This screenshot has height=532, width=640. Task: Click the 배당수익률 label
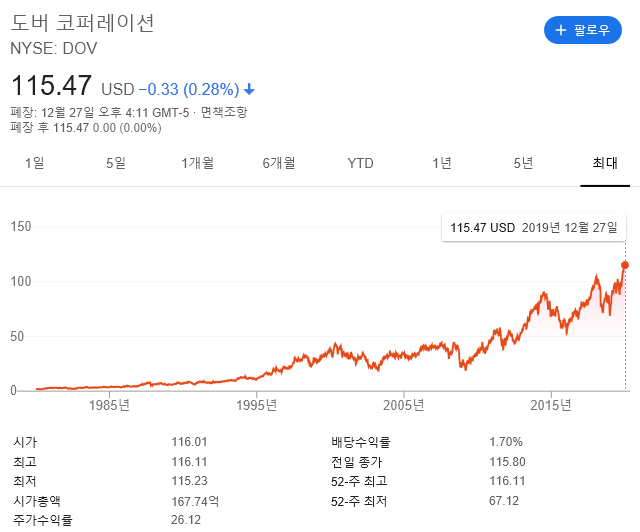coord(361,442)
